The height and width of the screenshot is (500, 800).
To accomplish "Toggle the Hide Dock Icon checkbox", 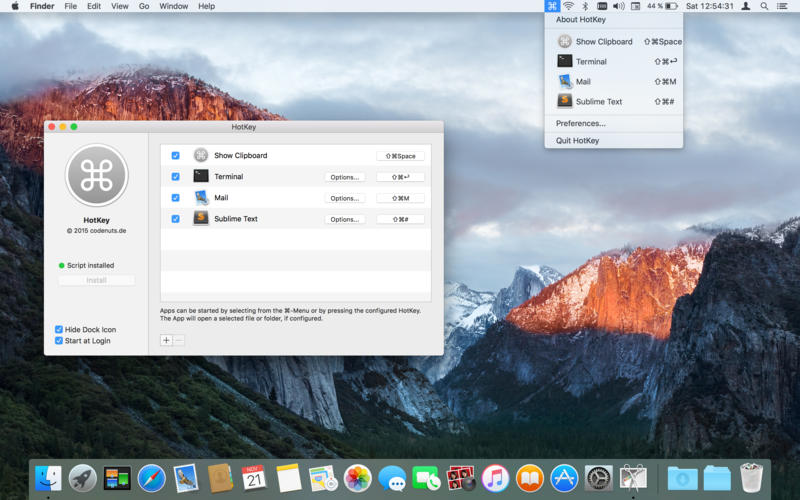I will (59, 329).
